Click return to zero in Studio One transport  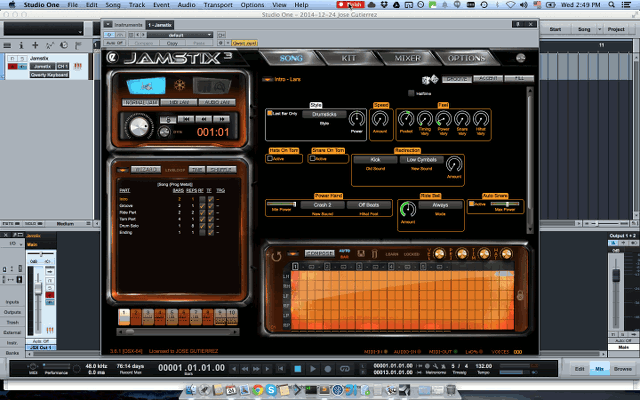point(281,369)
